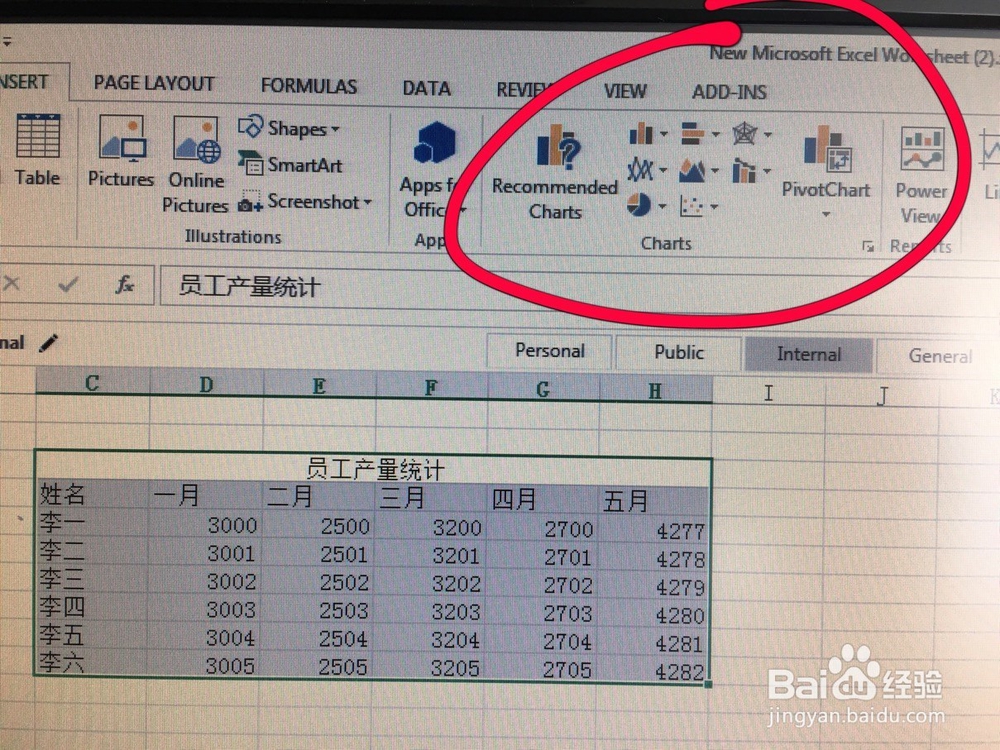The height and width of the screenshot is (750, 1000).
Task: Click the 姓名 header cell
Action: 92,494
